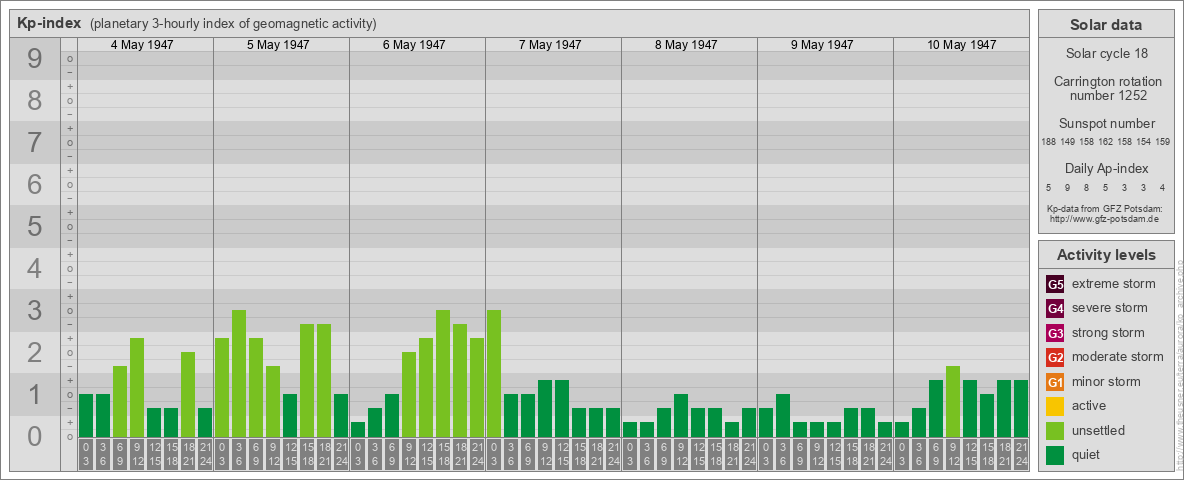Click the 9 May 3-6 hour bar
The height and width of the screenshot is (480, 1184).
pos(782,415)
